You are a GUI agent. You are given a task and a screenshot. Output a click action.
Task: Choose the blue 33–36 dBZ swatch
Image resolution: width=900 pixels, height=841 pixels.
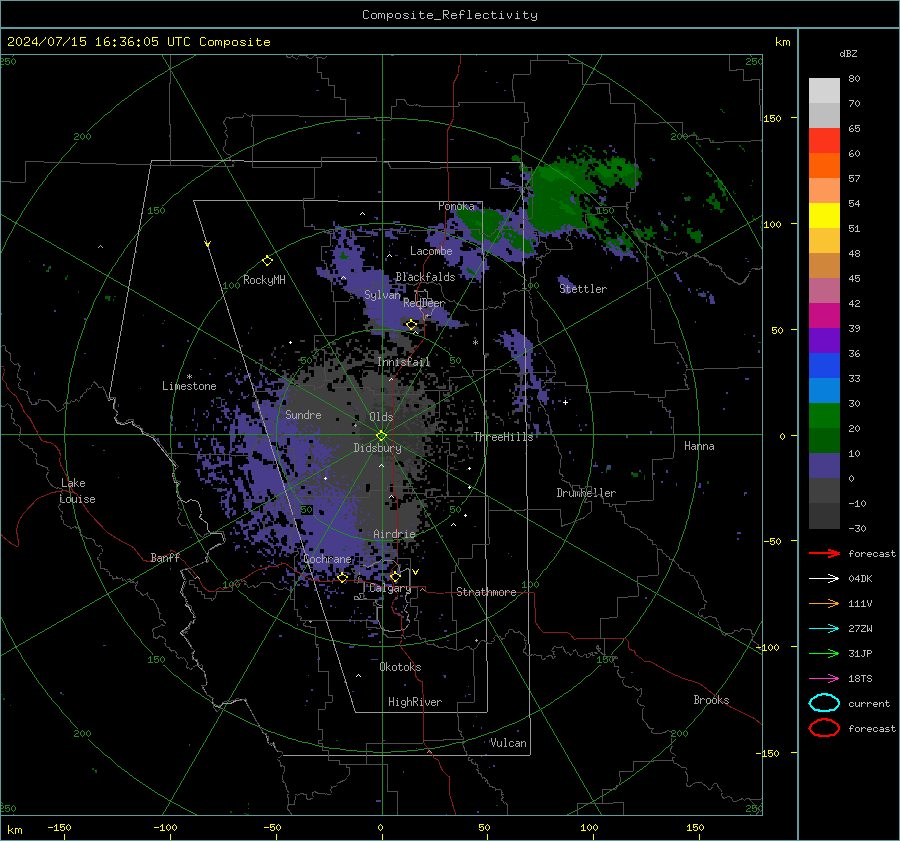point(824,366)
